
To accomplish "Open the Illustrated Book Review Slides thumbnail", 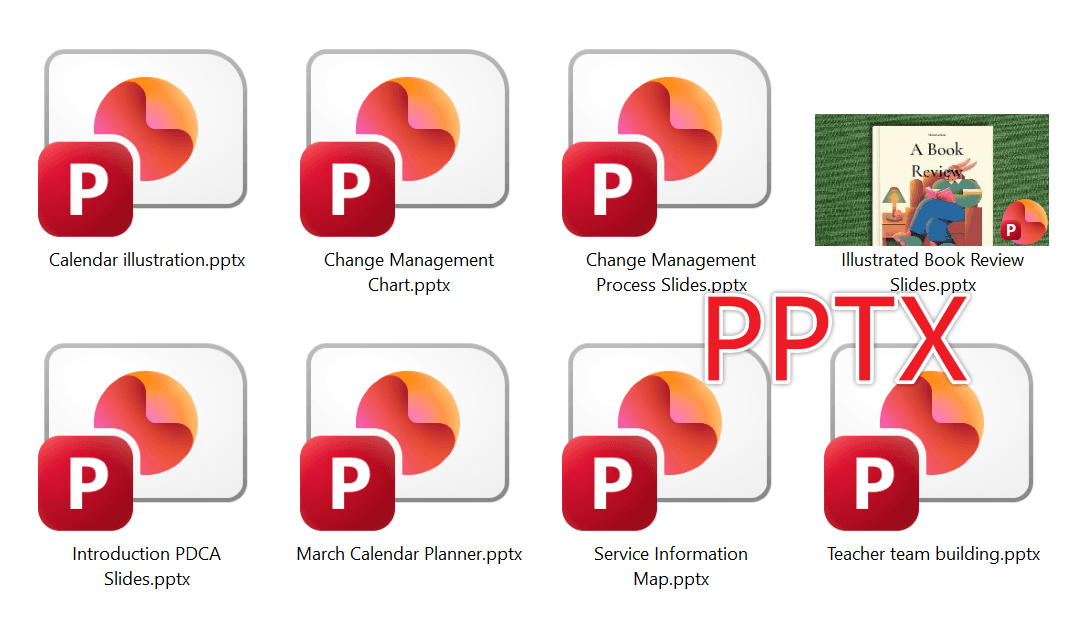I will point(930,178).
